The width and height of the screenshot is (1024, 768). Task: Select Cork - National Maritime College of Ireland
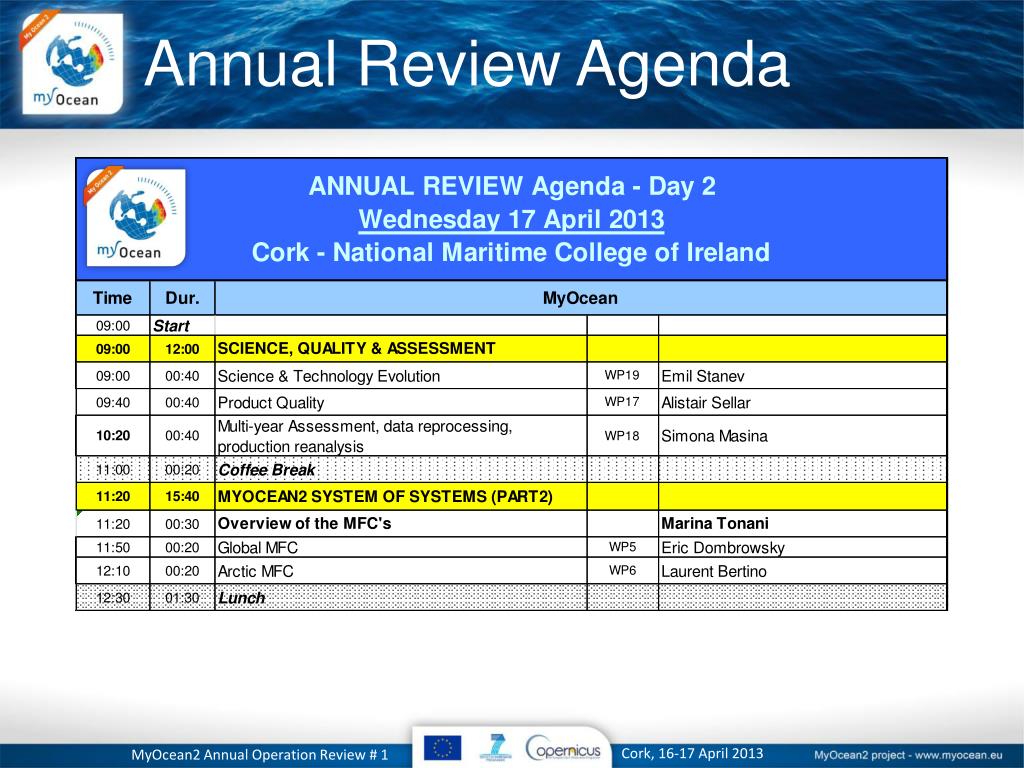[511, 253]
